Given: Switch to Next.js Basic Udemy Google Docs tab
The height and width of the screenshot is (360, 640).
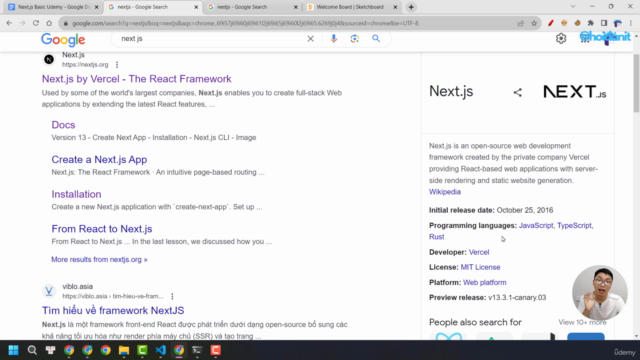Looking at the screenshot, I should [53, 7].
